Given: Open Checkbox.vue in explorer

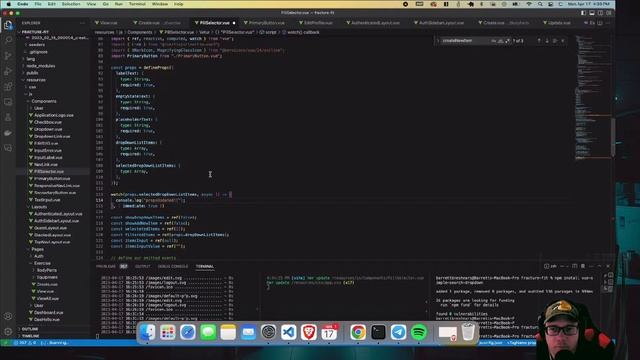Looking at the screenshot, I should pos(48,122).
